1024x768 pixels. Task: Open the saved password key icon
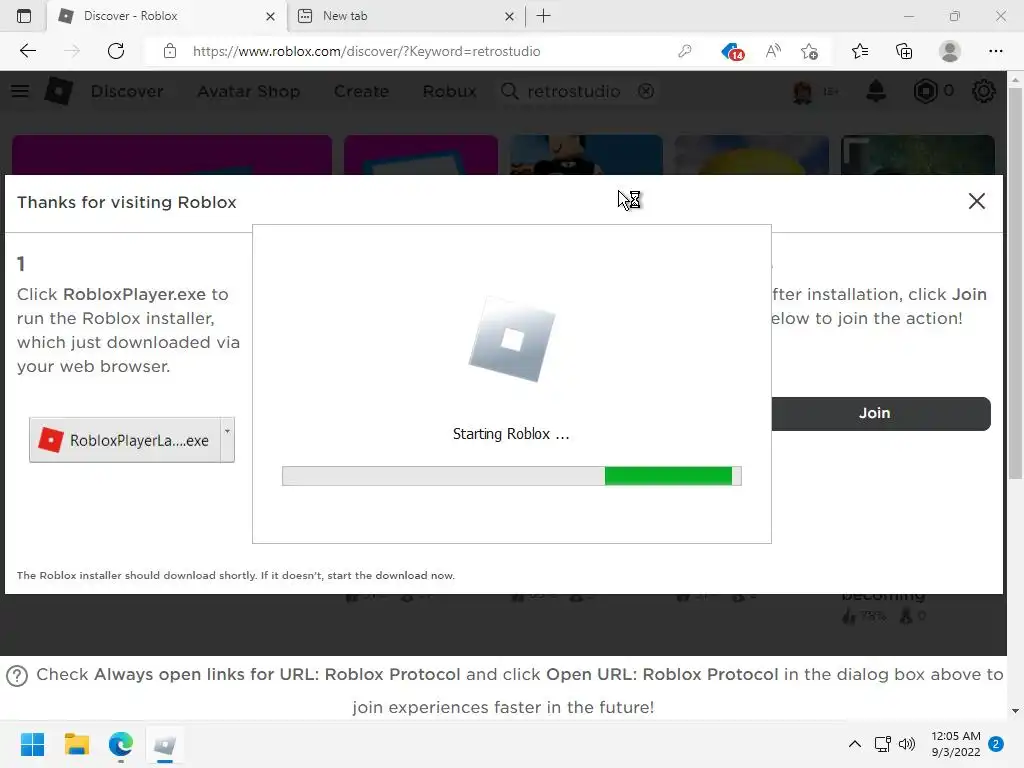click(684, 51)
